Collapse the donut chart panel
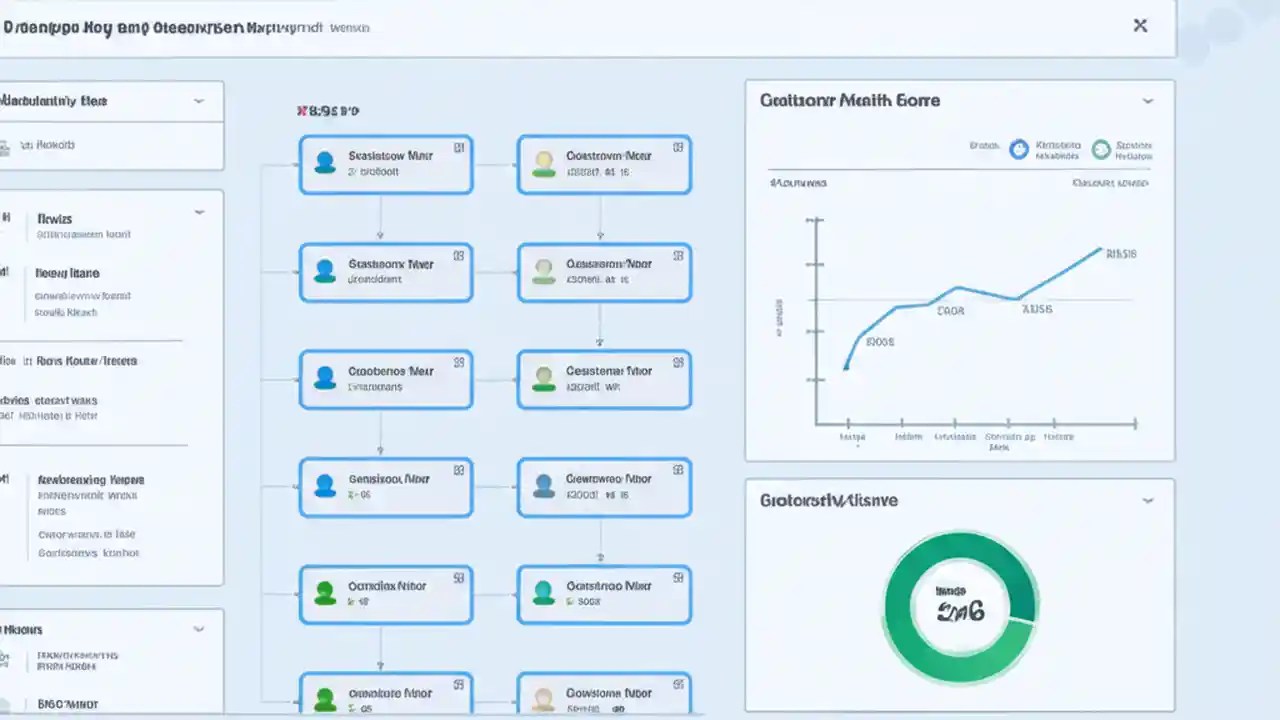Image resolution: width=1280 pixels, height=720 pixels. (x=1147, y=500)
